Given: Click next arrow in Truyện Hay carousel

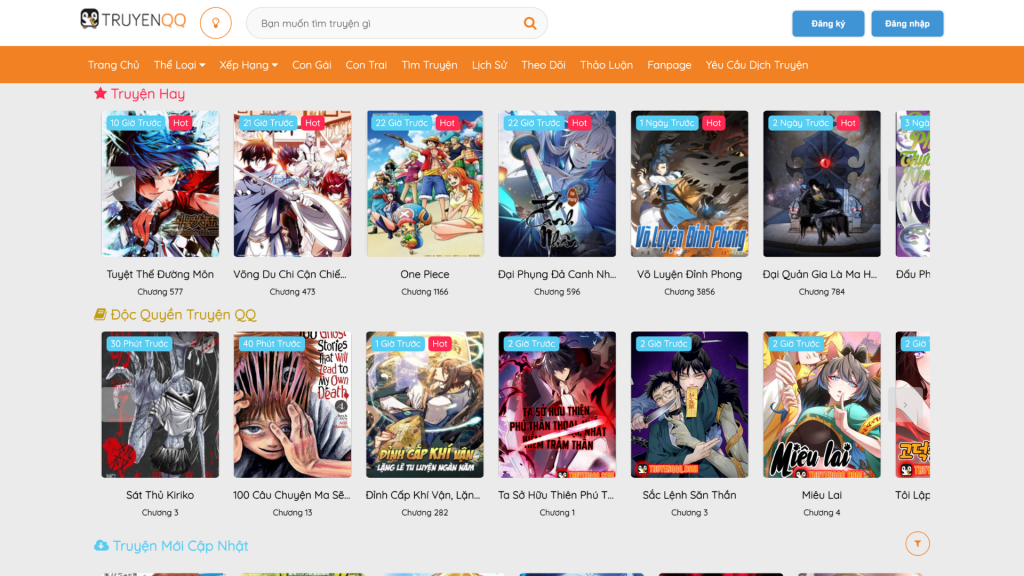Looking at the screenshot, I should (897, 184).
